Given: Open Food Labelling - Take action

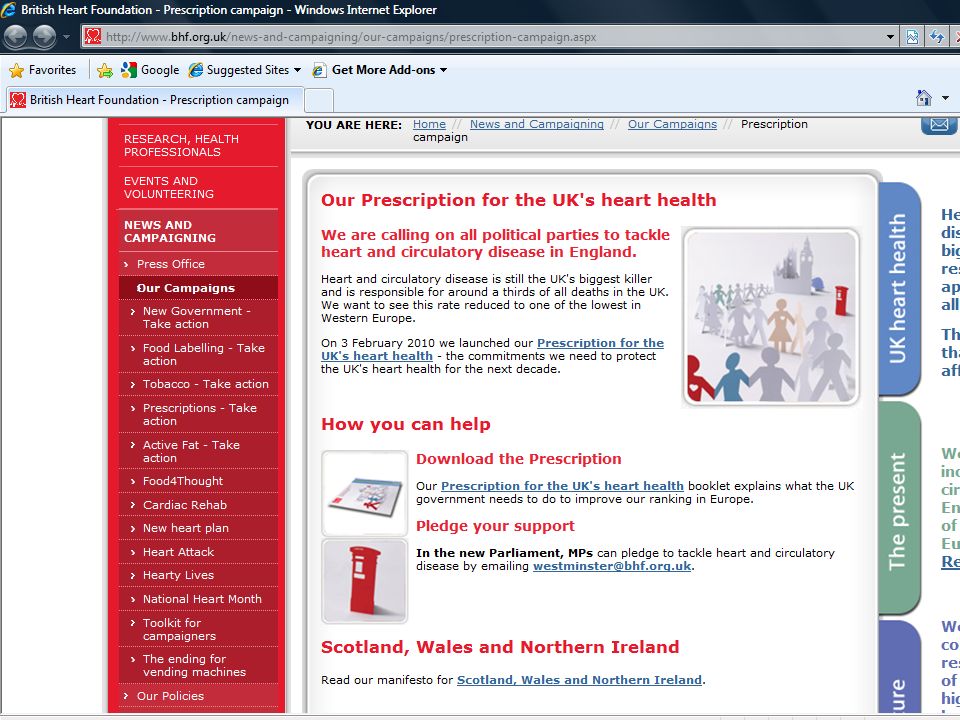Looking at the screenshot, I should point(198,354).
